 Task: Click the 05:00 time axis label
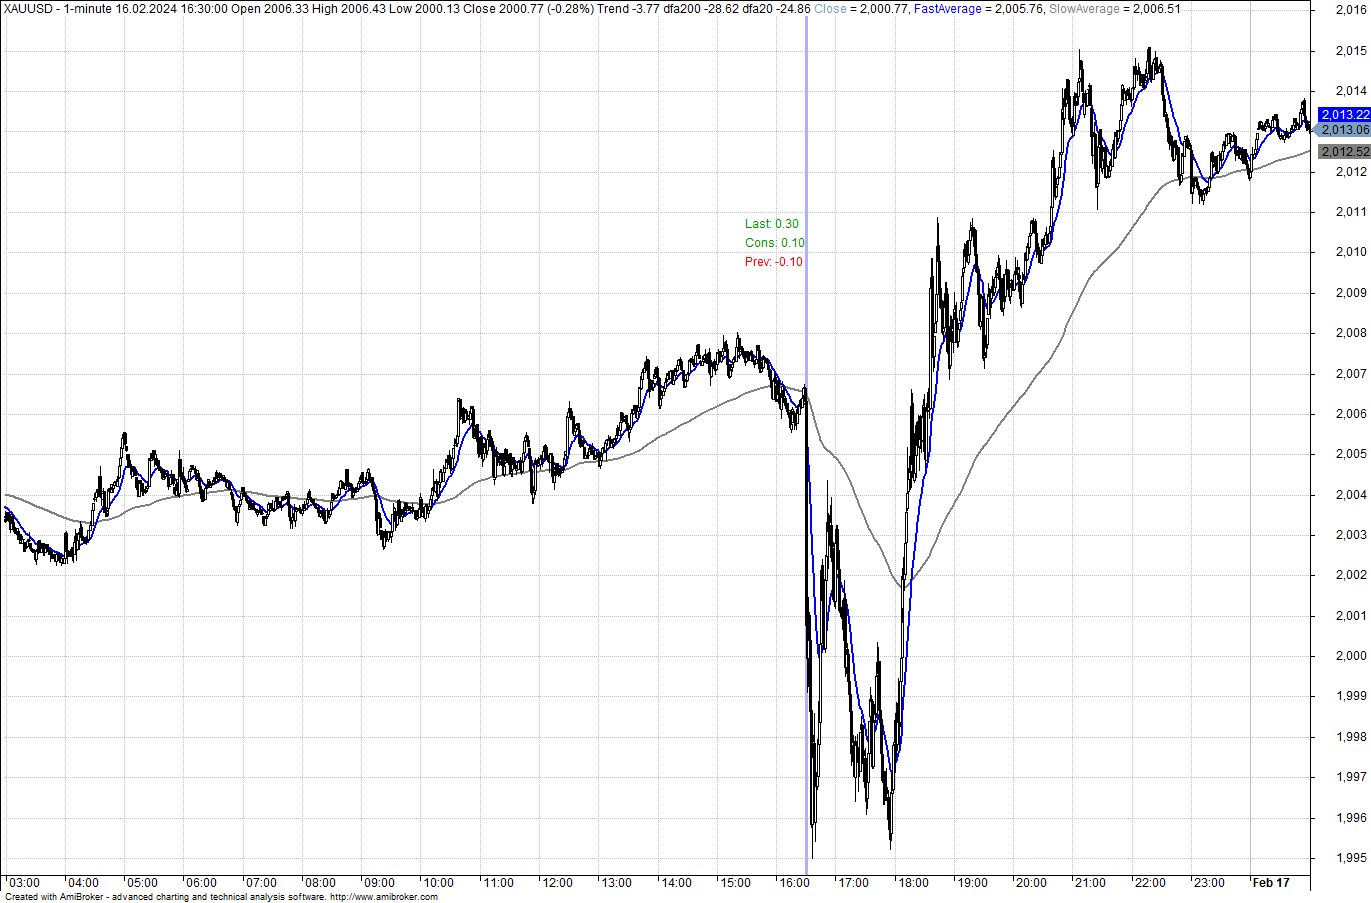[142, 883]
